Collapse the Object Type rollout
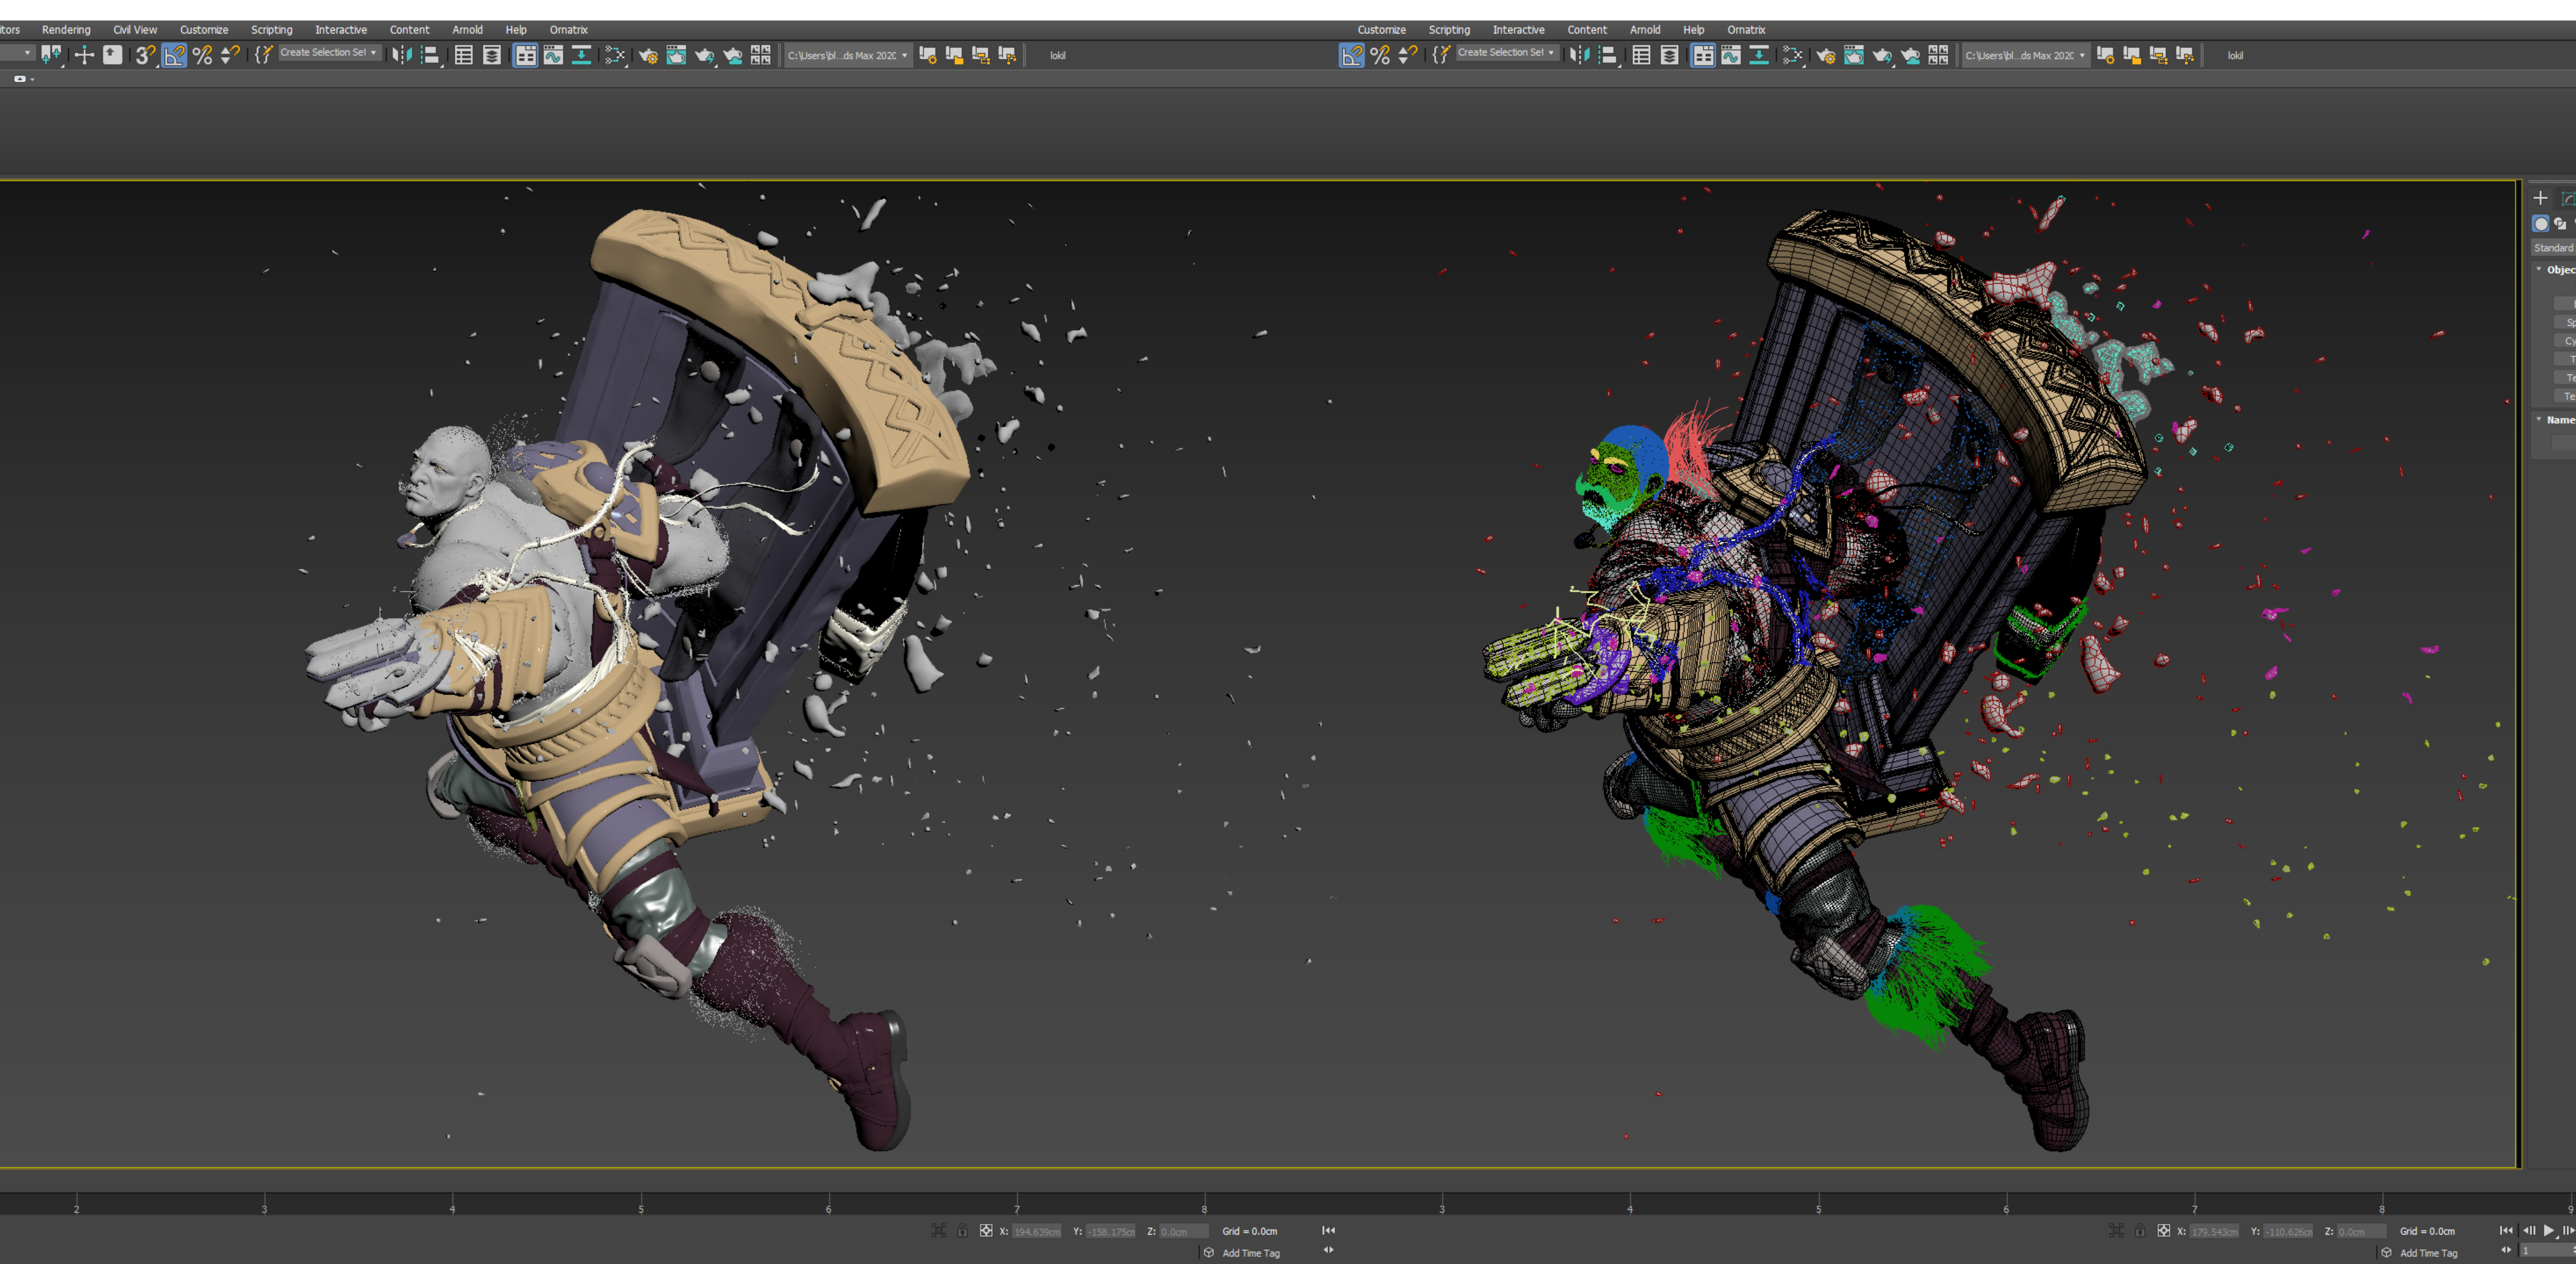 (x=2555, y=270)
